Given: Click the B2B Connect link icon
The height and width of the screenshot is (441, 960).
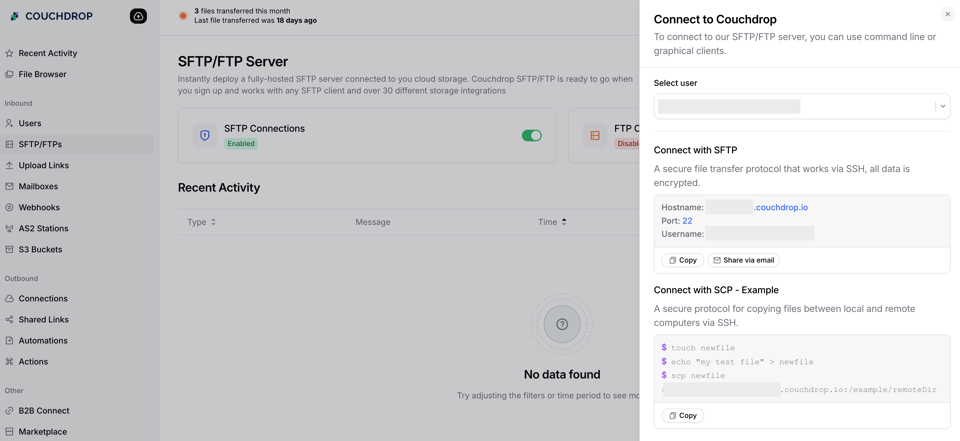Looking at the screenshot, I should click(x=9, y=411).
